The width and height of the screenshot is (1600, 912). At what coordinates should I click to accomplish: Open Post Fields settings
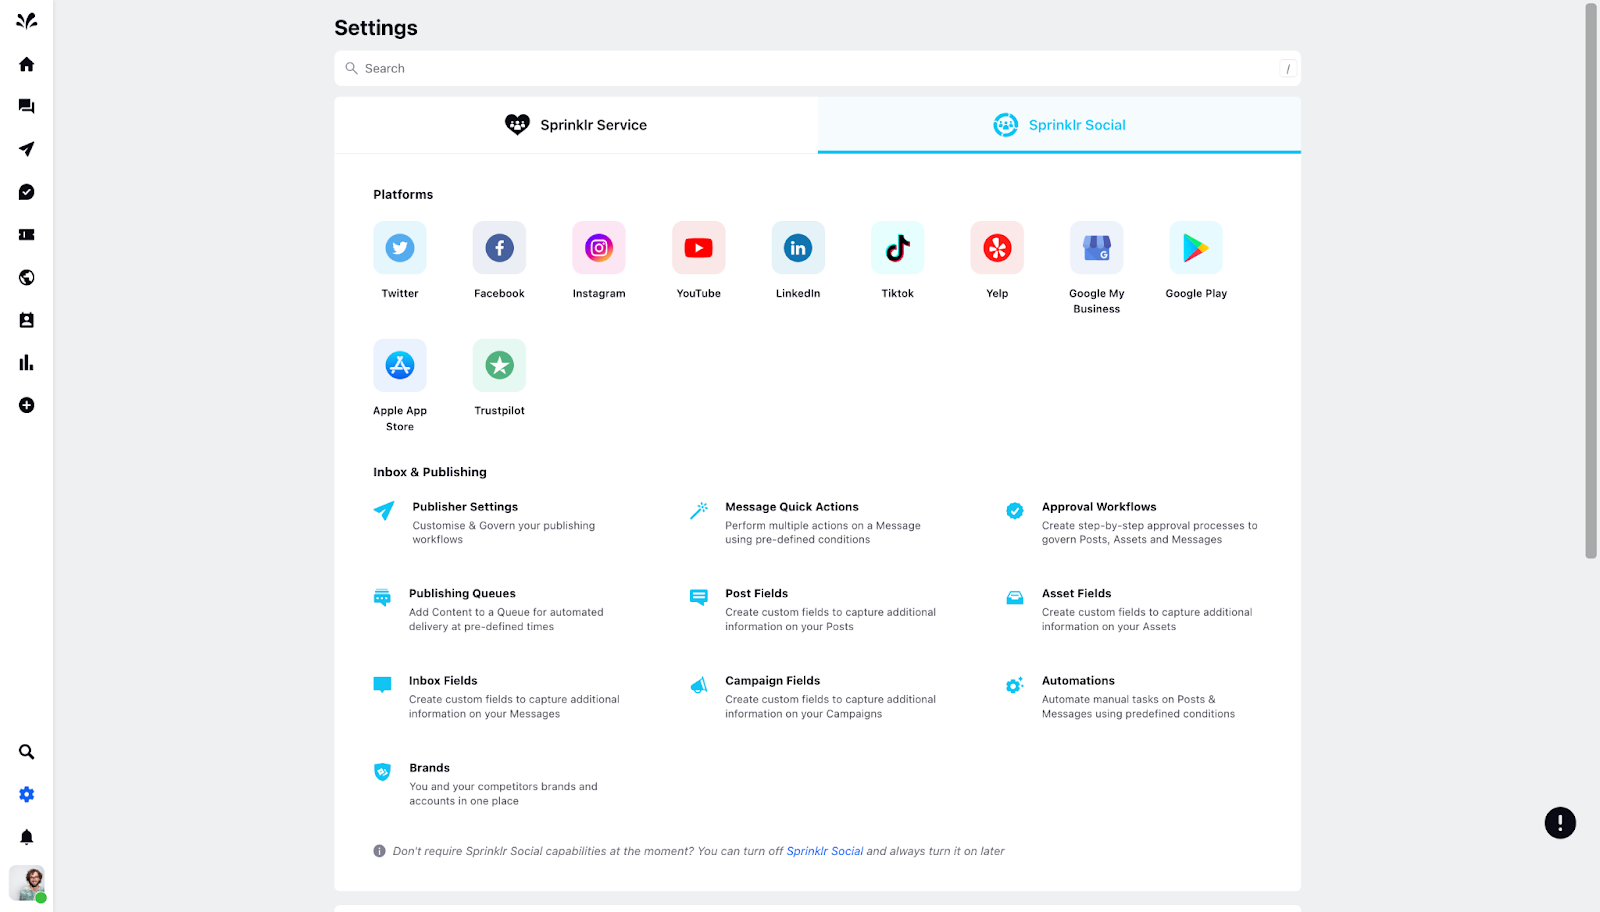757,594
